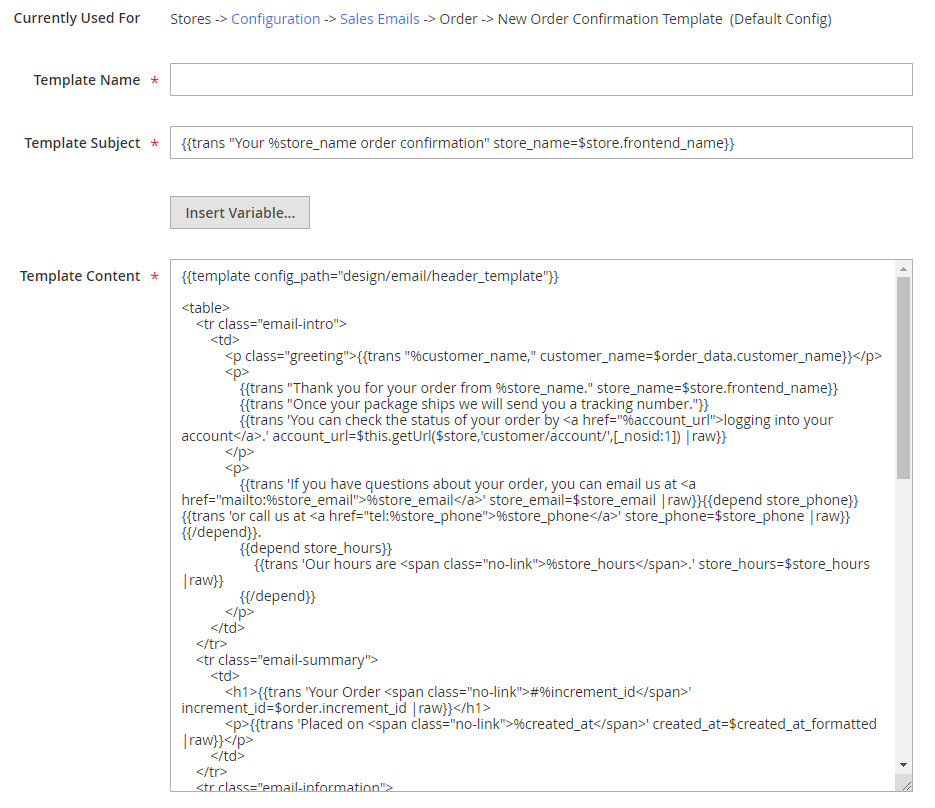The width and height of the screenshot is (935, 808).
Task: Place cursor on {{depend store_hours}} line
Action: 316,548
